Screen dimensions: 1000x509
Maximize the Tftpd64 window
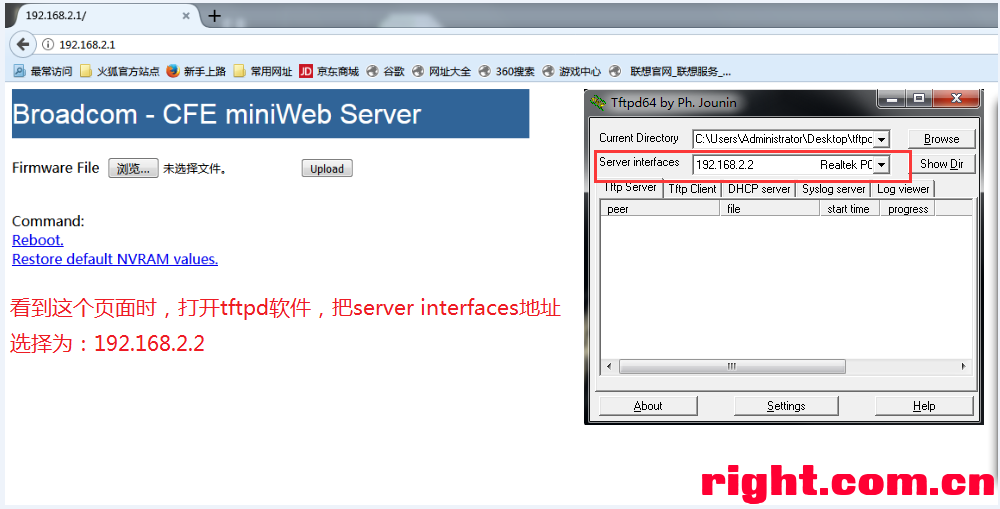[918, 99]
